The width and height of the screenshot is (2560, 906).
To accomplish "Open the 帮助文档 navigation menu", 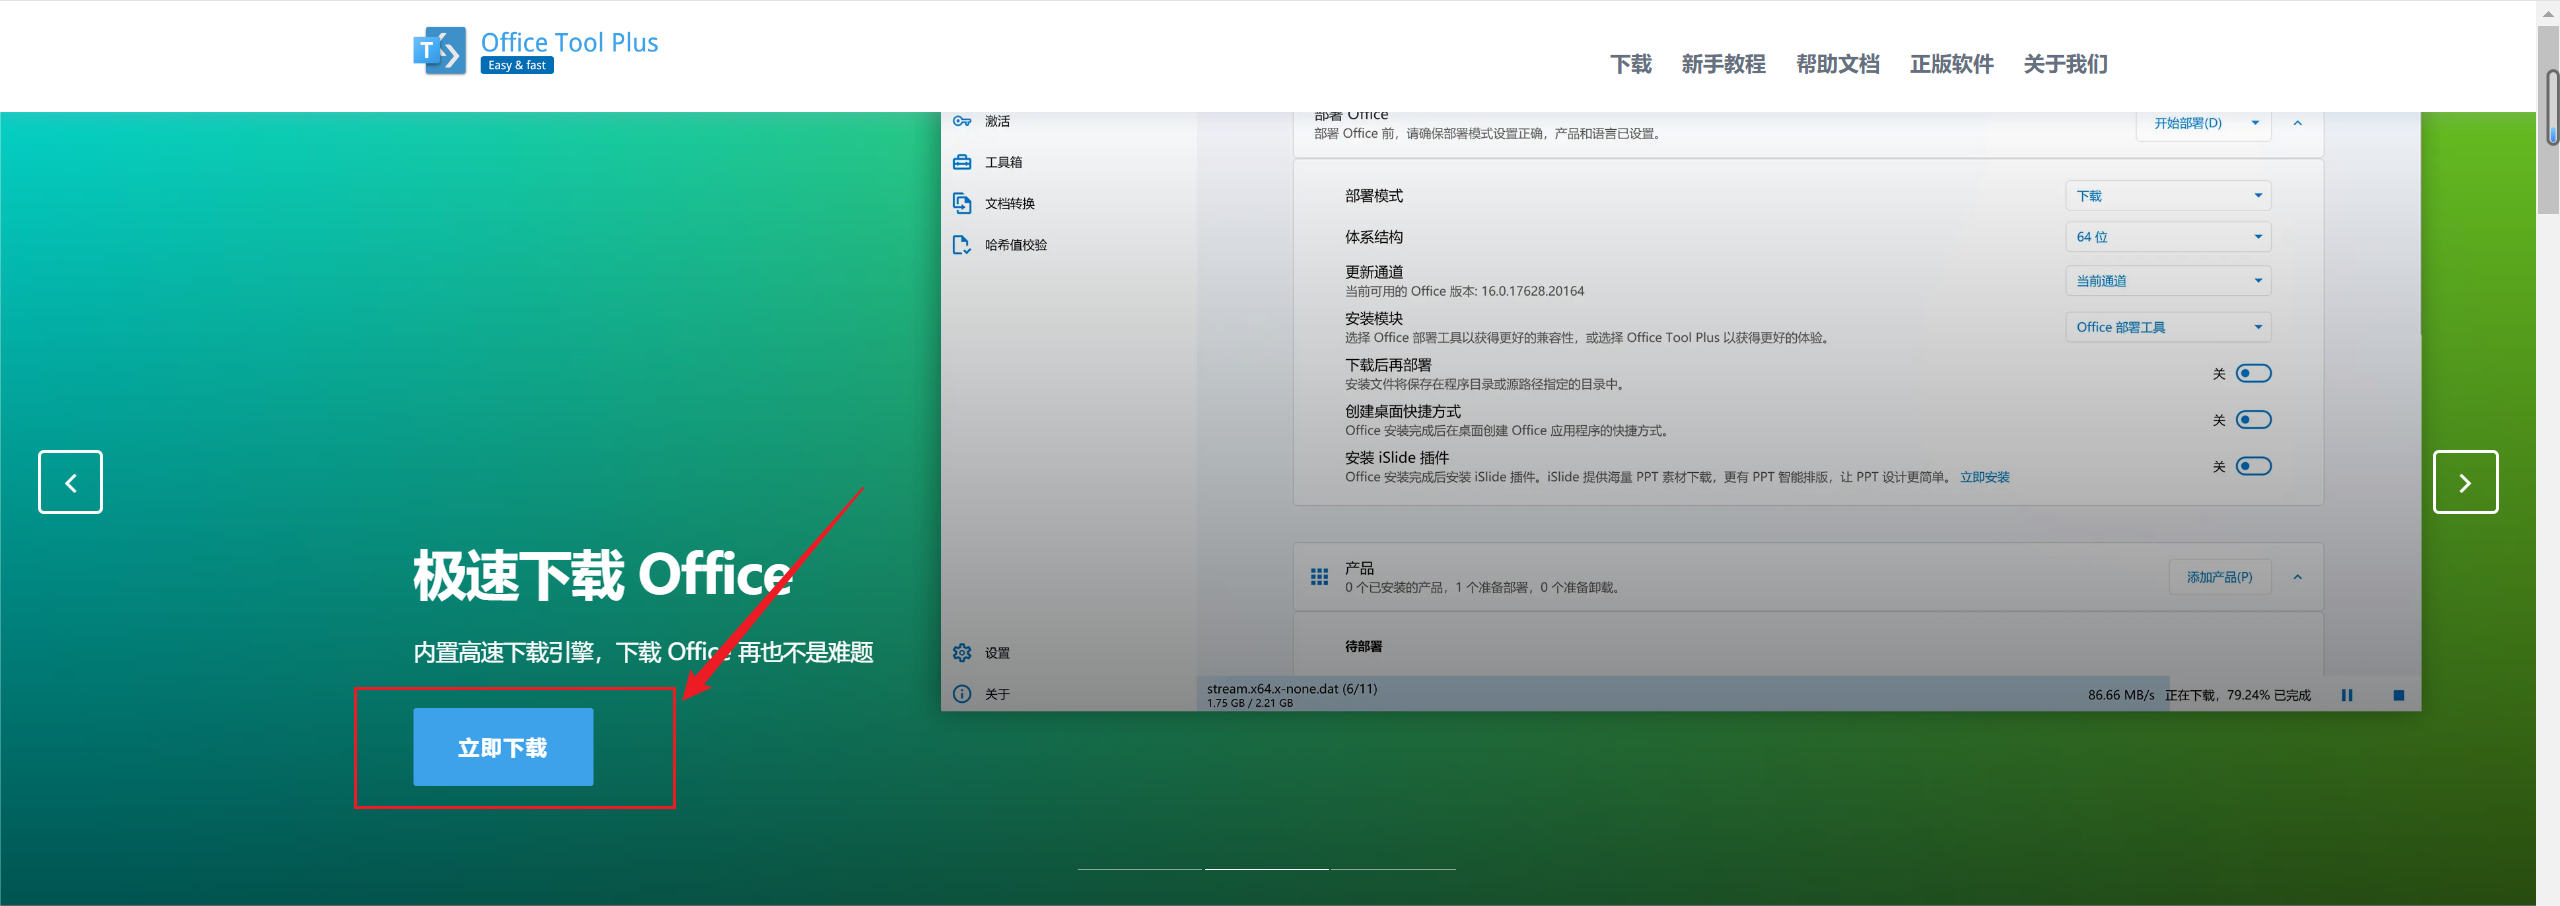I will [1838, 64].
